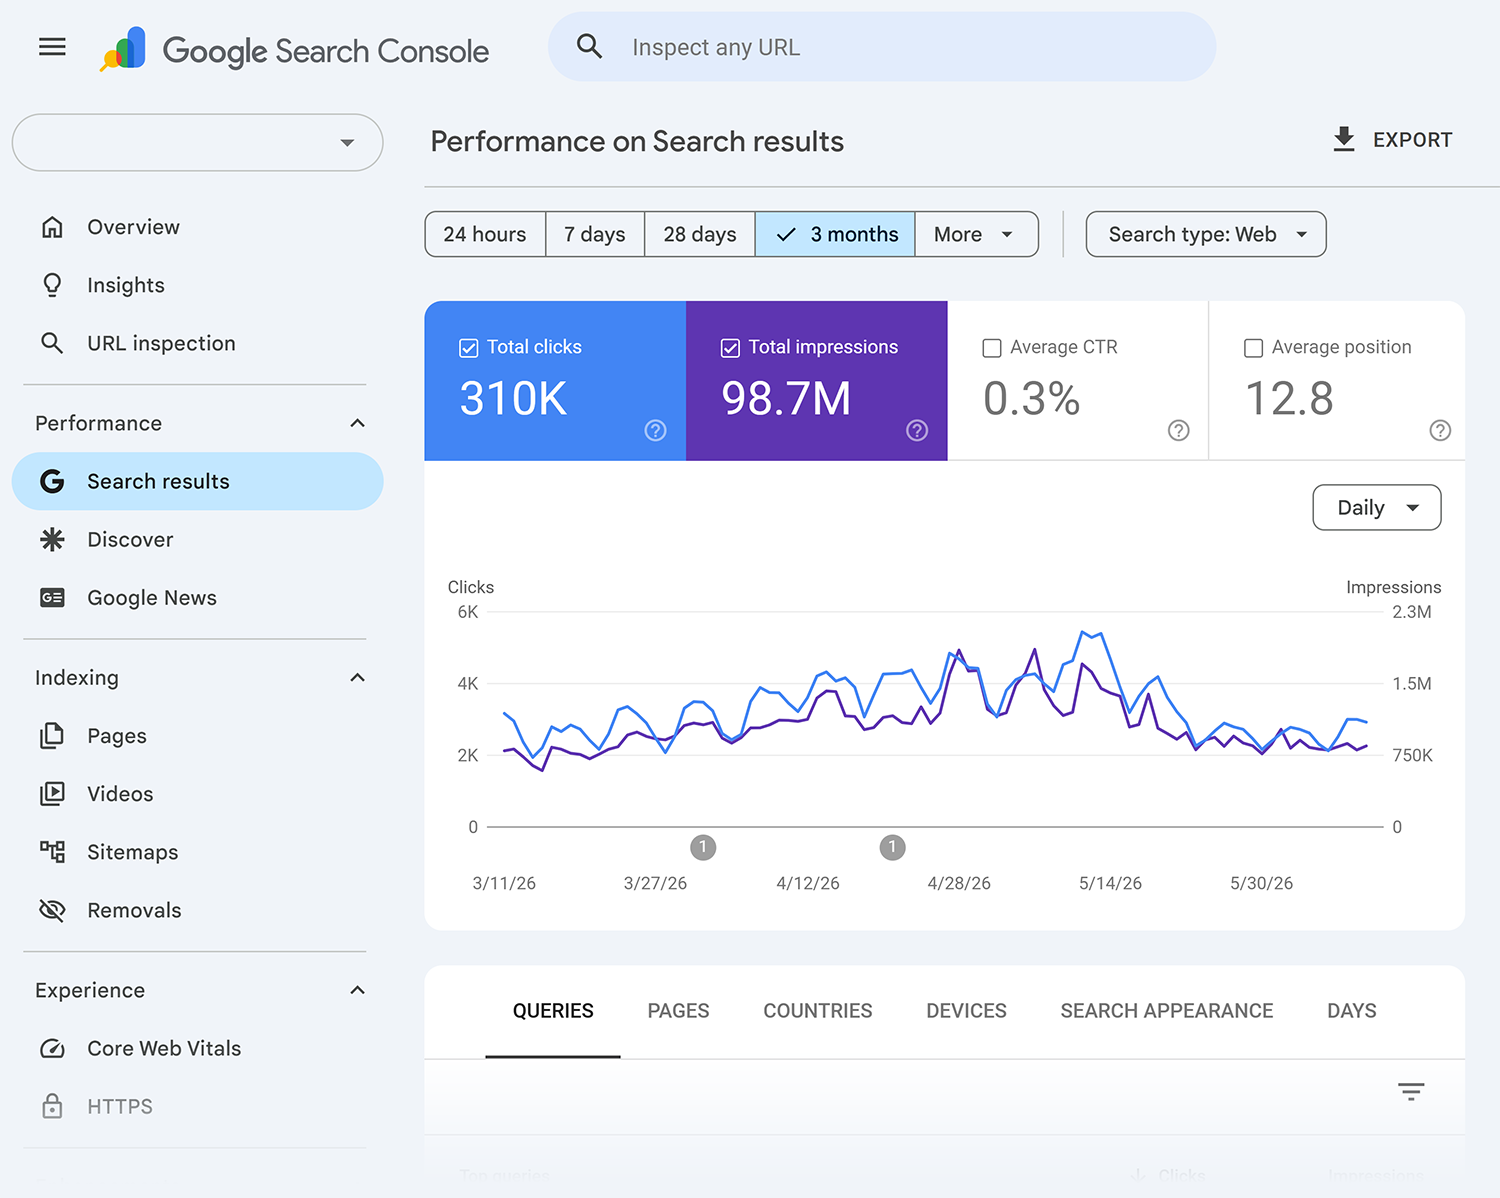
Task: Enable the Average CTR checkbox
Action: tap(992, 348)
